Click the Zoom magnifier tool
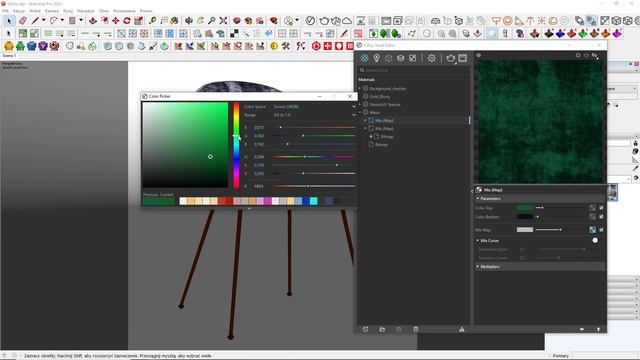 (211, 20)
